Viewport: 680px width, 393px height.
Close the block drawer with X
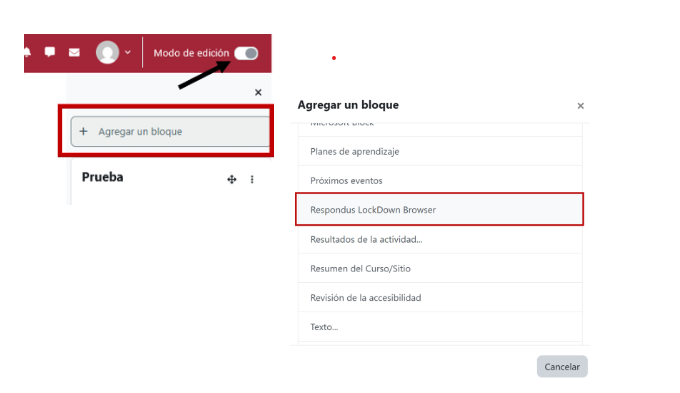(x=258, y=92)
